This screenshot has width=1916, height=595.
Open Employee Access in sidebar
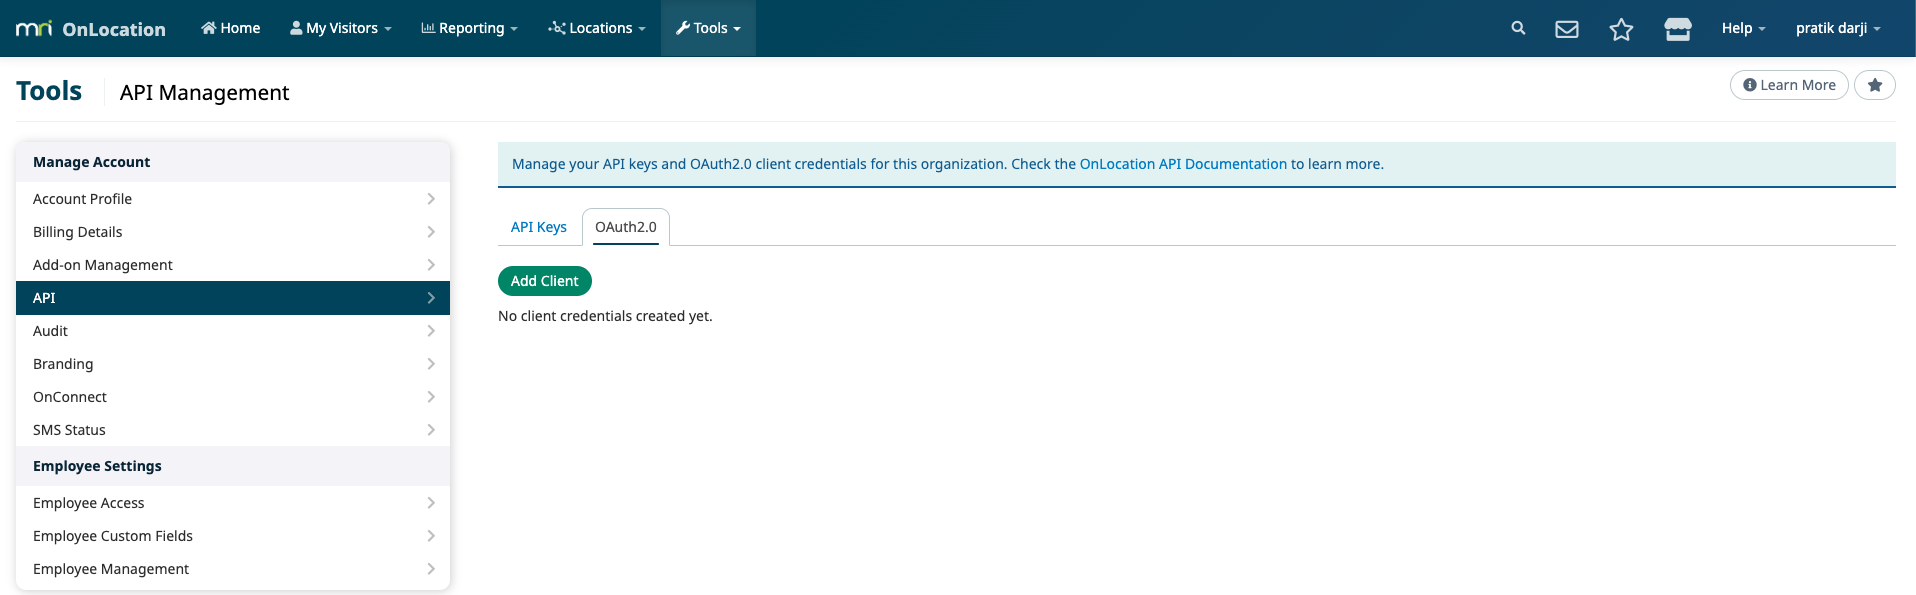click(233, 503)
